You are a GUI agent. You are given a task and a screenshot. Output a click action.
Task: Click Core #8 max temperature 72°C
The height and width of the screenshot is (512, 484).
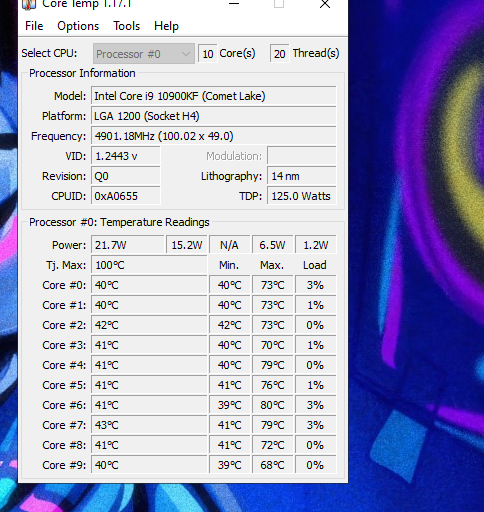click(x=272, y=445)
